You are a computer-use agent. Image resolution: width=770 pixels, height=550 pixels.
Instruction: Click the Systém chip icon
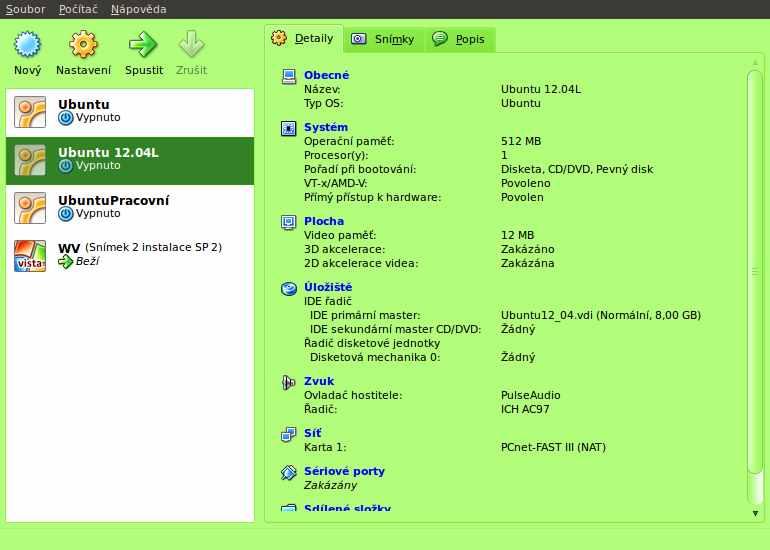[289, 128]
